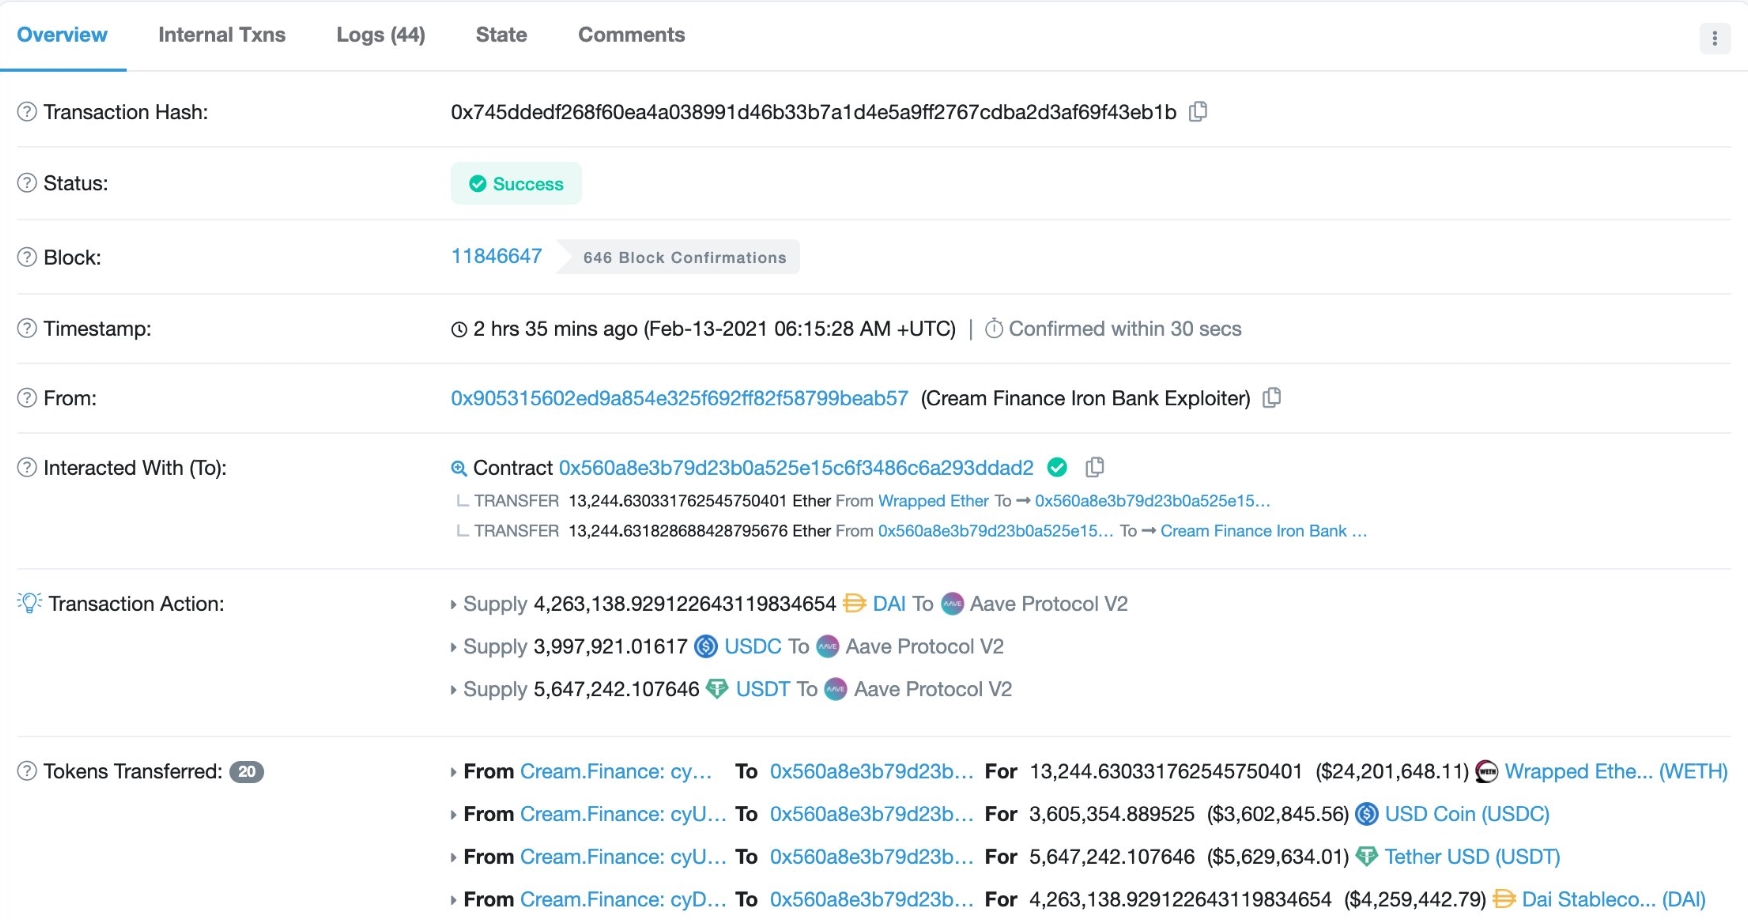This screenshot has width=1748, height=920.
Task: Open the recipient 0x560a8e3b79d23b... in USDT row
Action: (x=871, y=857)
